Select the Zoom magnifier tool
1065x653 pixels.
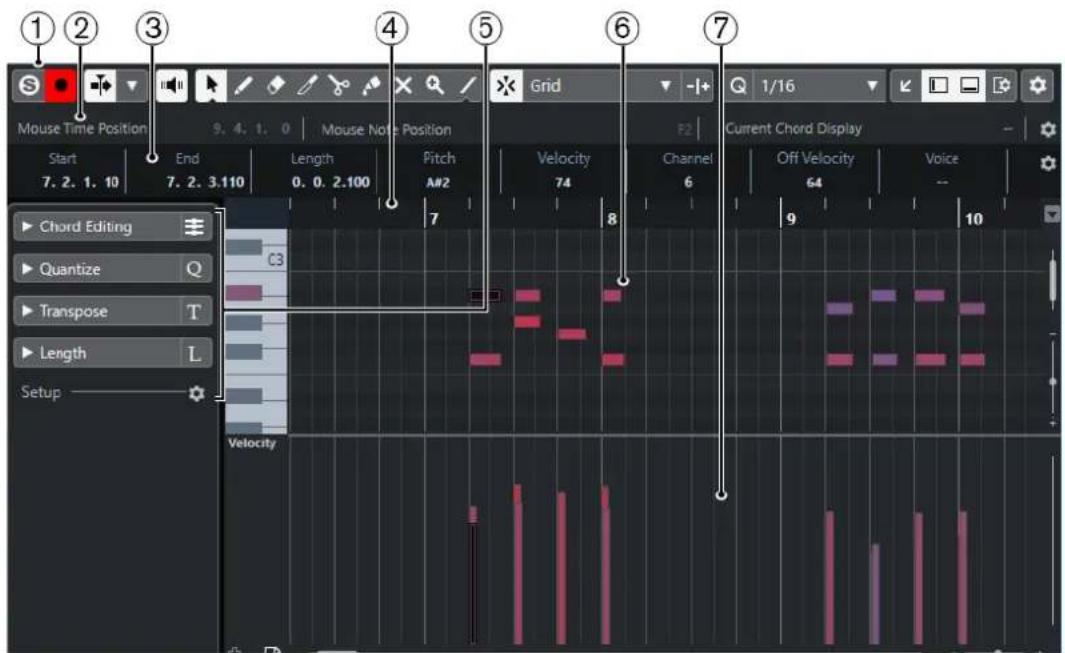(x=435, y=86)
